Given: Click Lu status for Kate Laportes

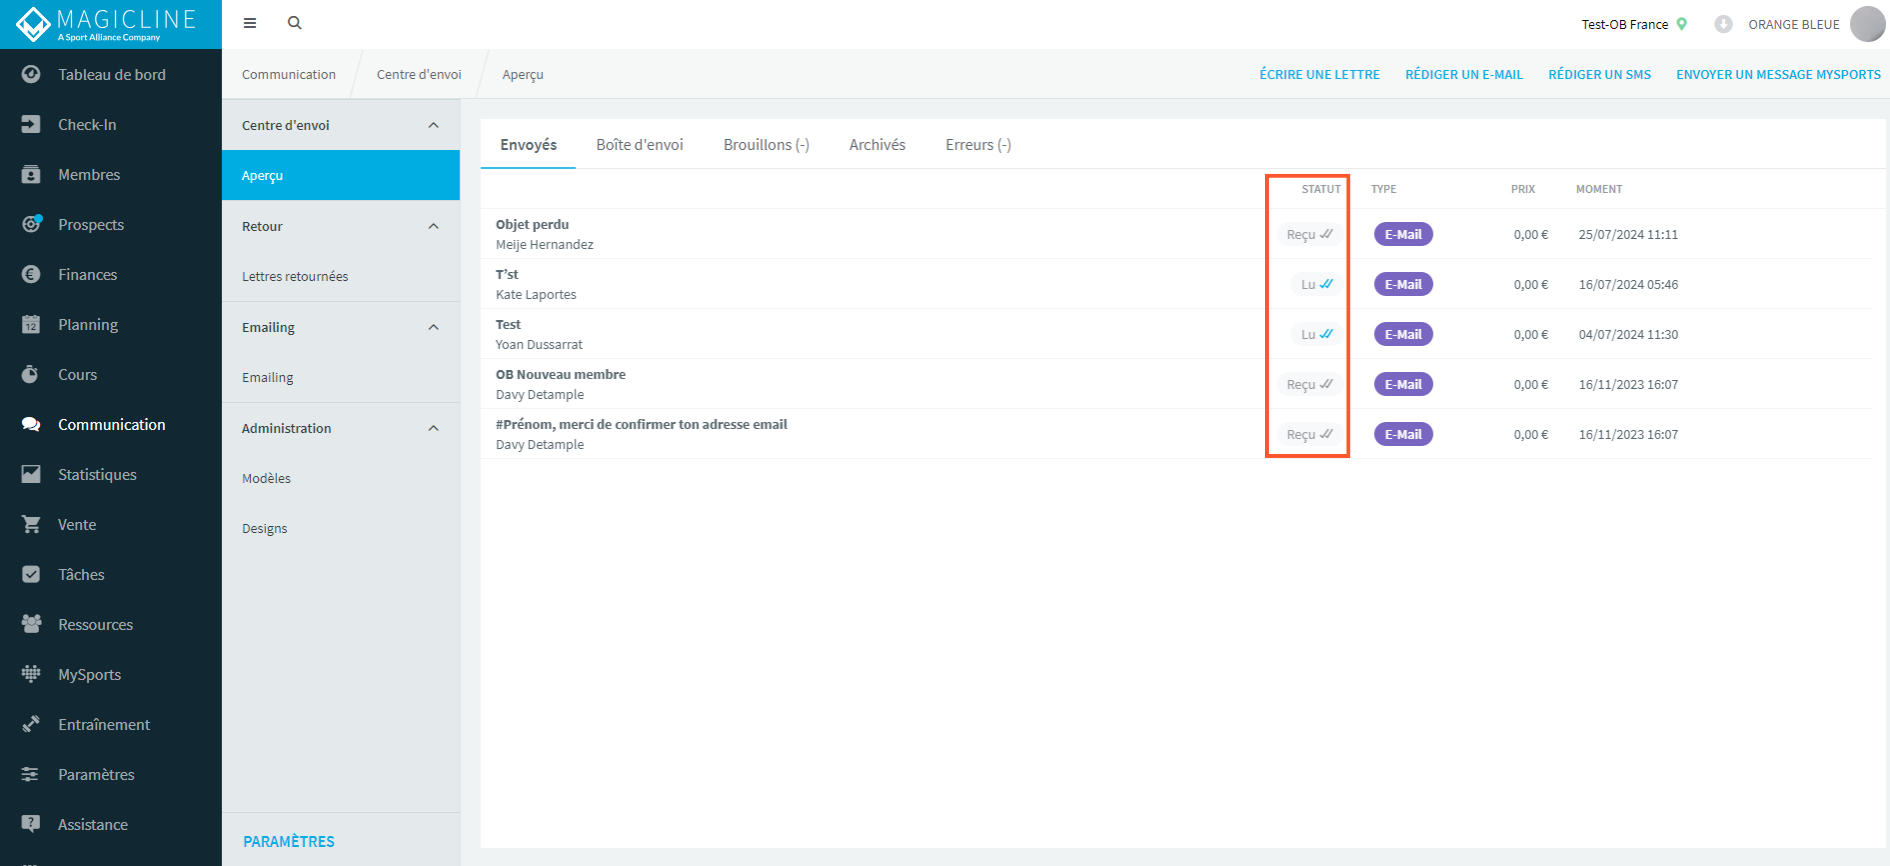Looking at the screenshot, I should (x=1316, y=284).
